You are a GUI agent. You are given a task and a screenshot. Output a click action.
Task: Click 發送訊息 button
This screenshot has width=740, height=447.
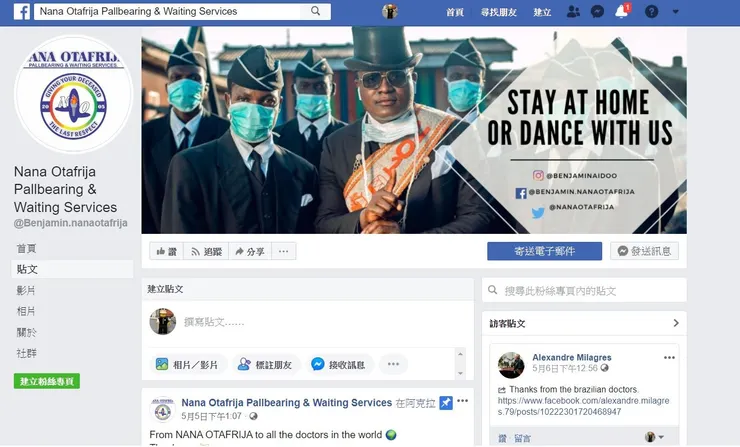click(x=645, y=251)
